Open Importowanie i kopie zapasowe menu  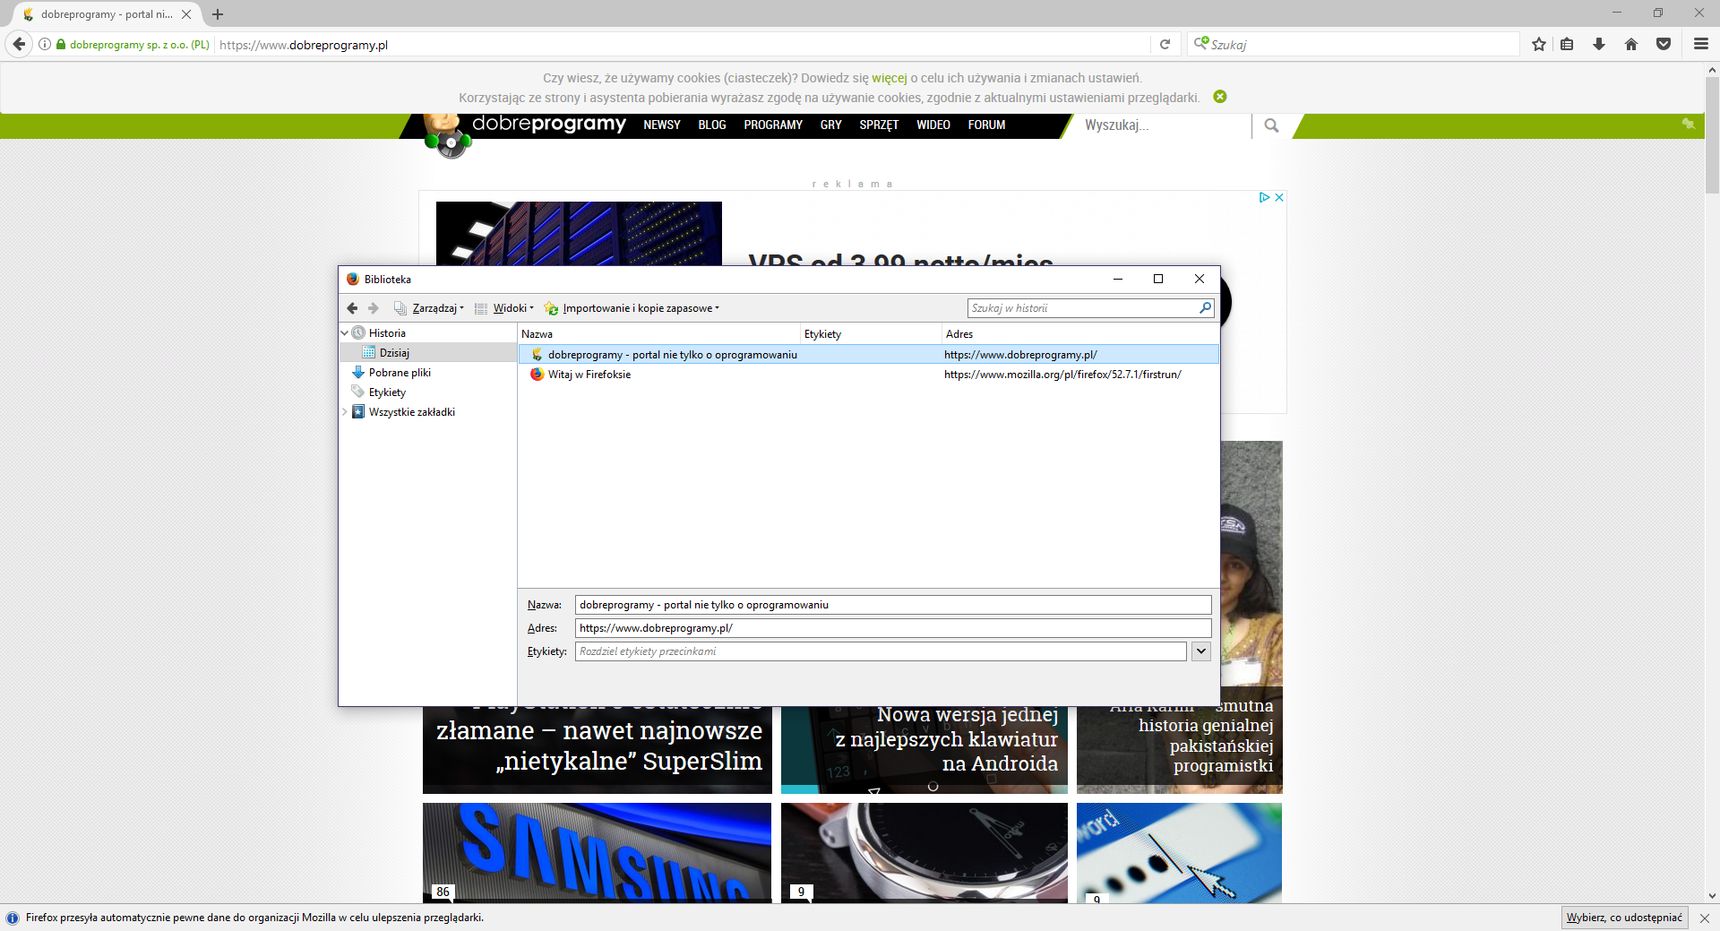632,308
